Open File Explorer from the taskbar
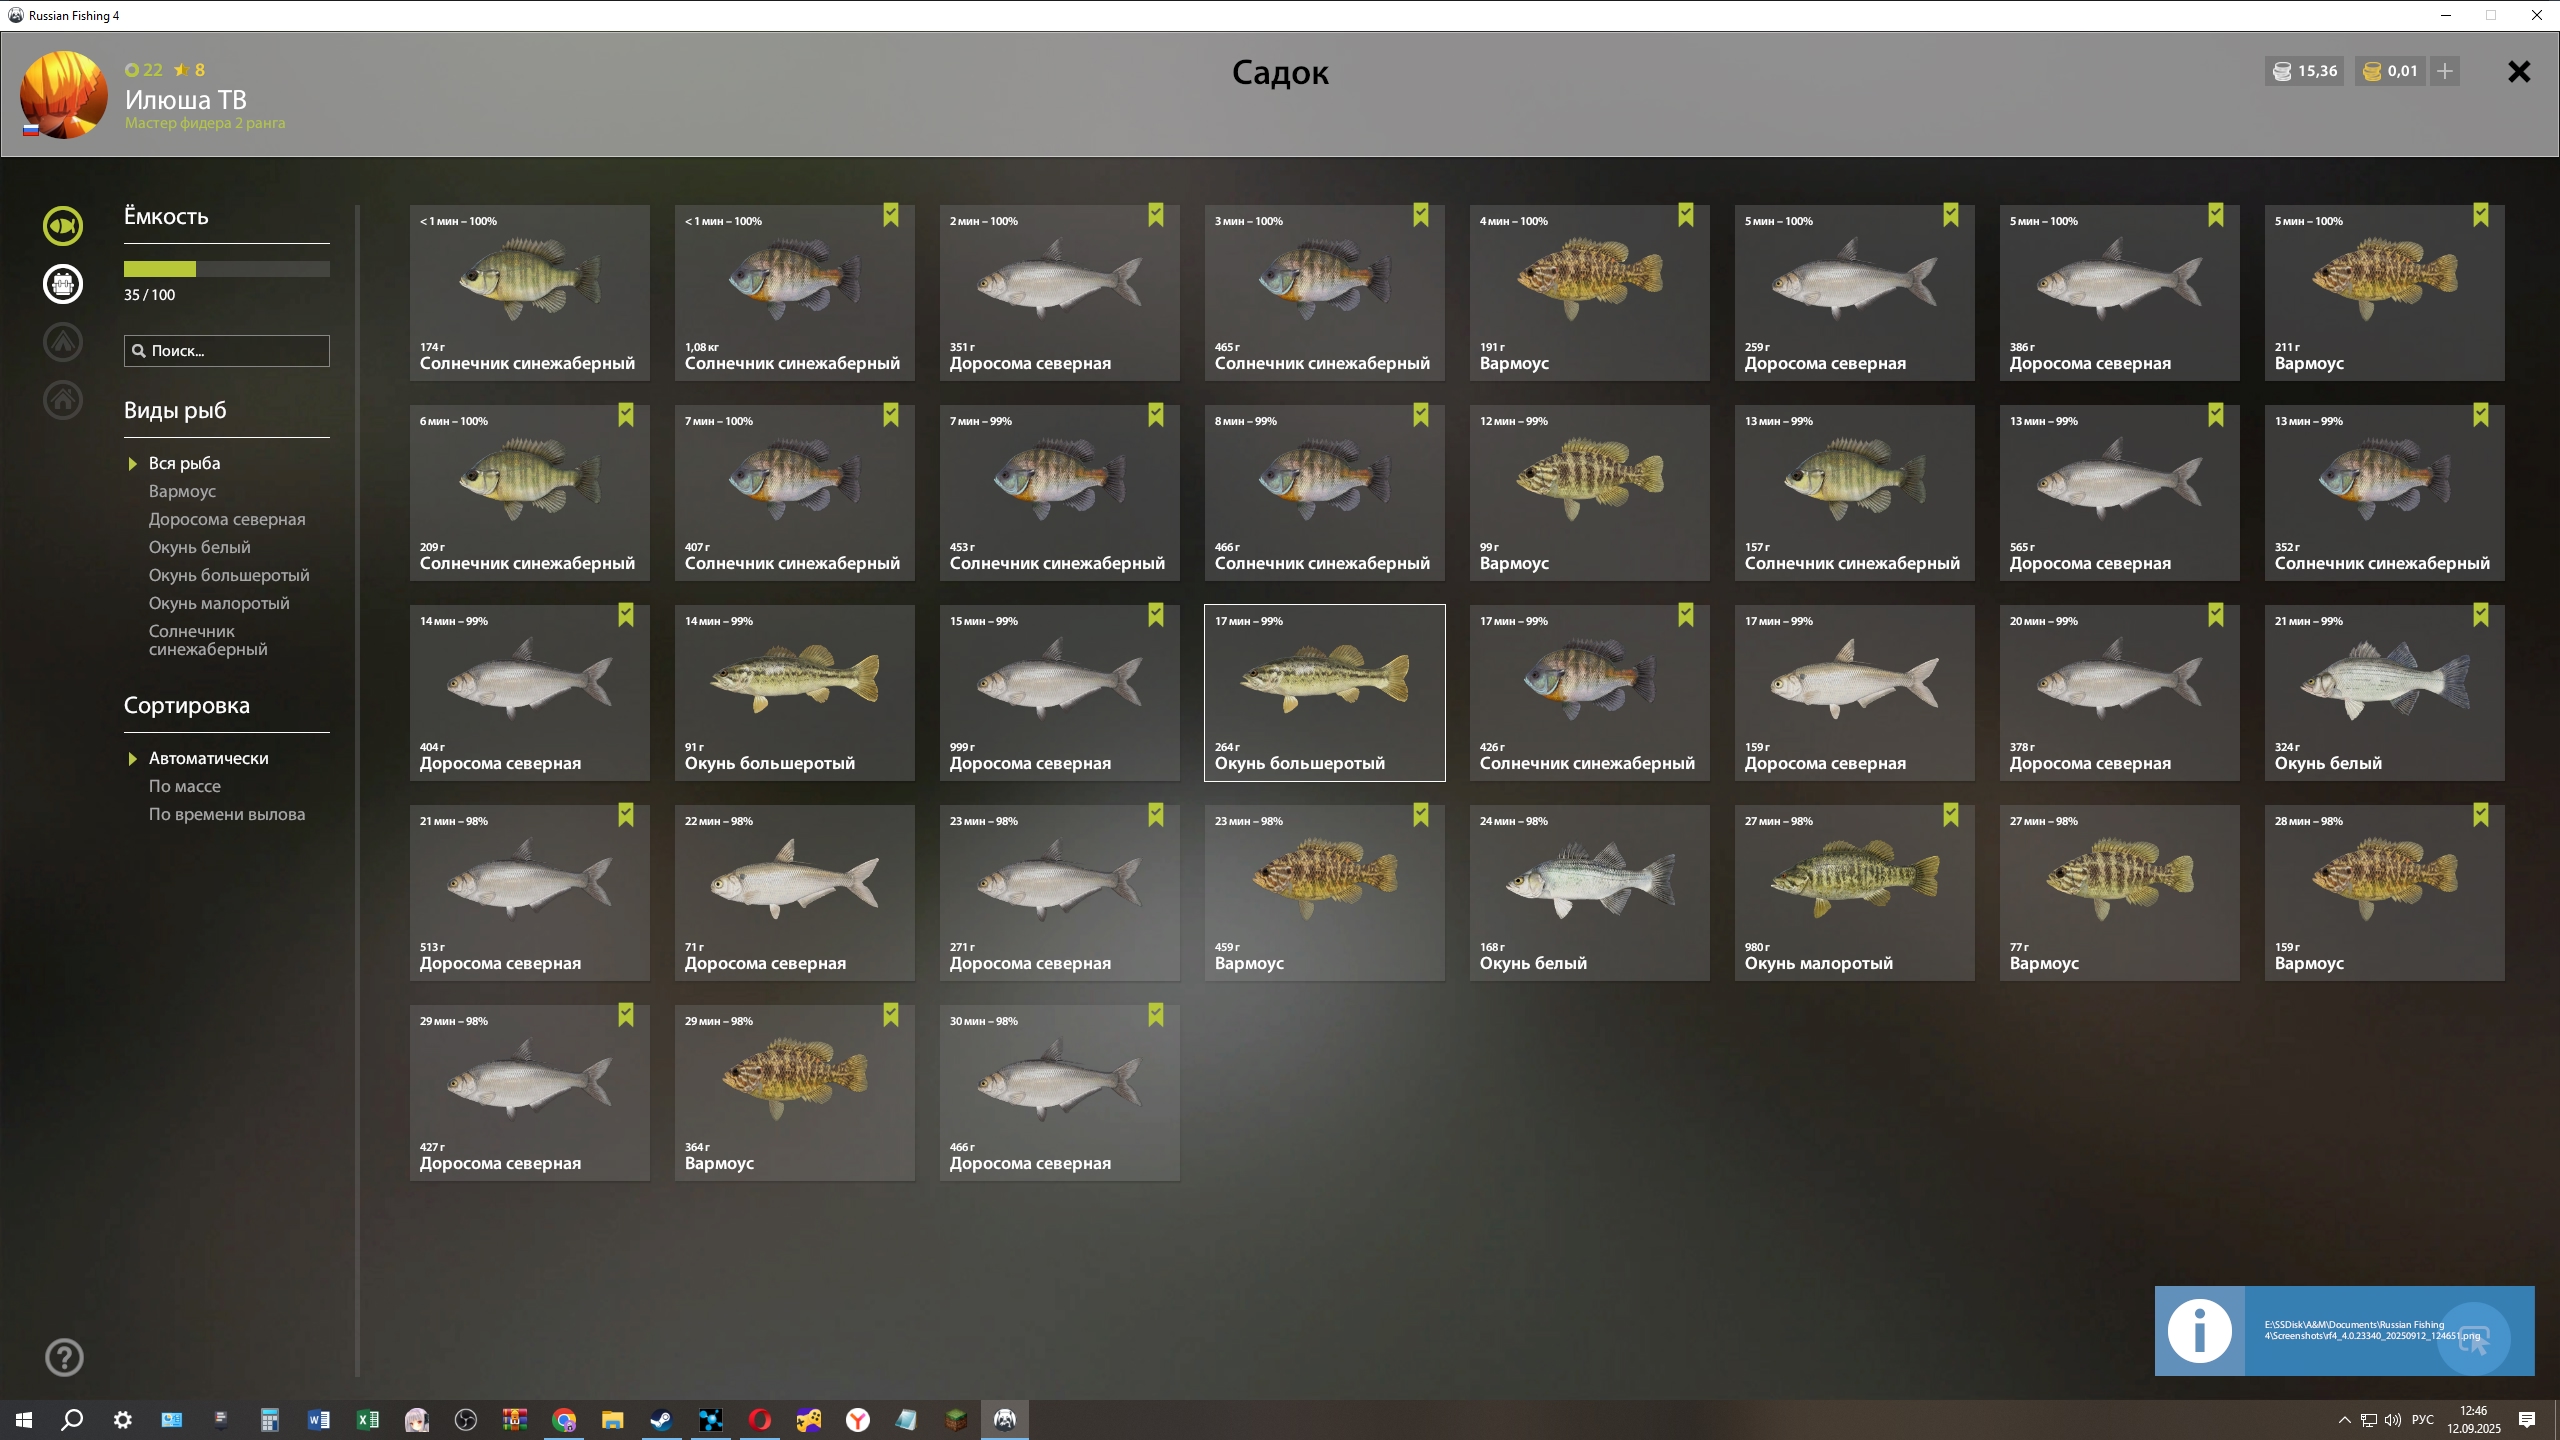Image resolution: width=2560 pixels, height=1440 pixels. point(612,1420)
